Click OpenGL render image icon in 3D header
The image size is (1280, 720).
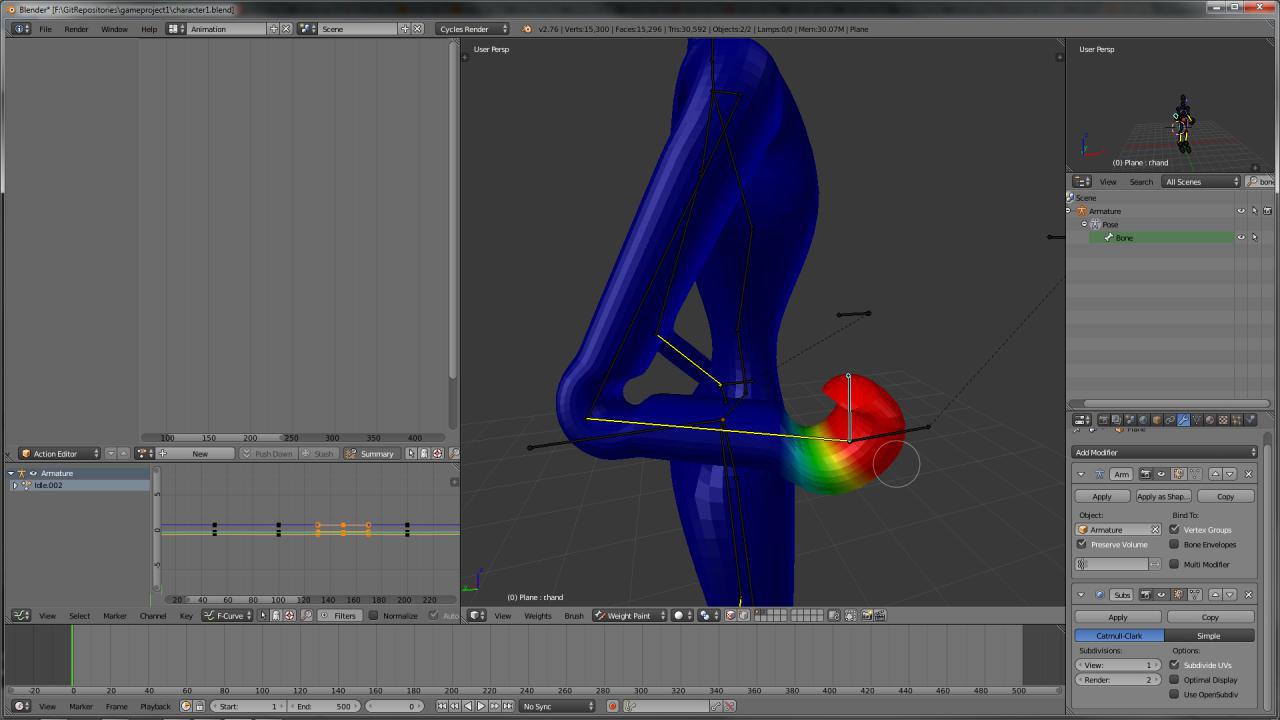point(867,616)
